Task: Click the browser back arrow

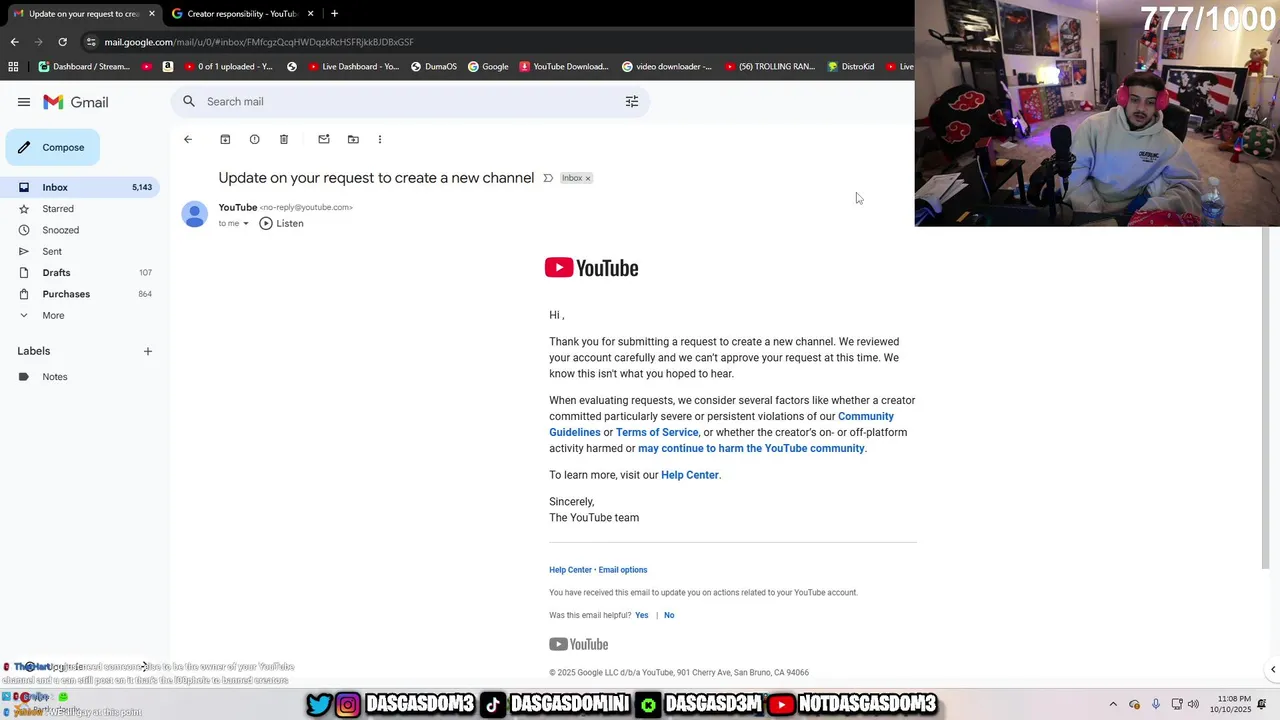Action: click(x=14, y=42)
